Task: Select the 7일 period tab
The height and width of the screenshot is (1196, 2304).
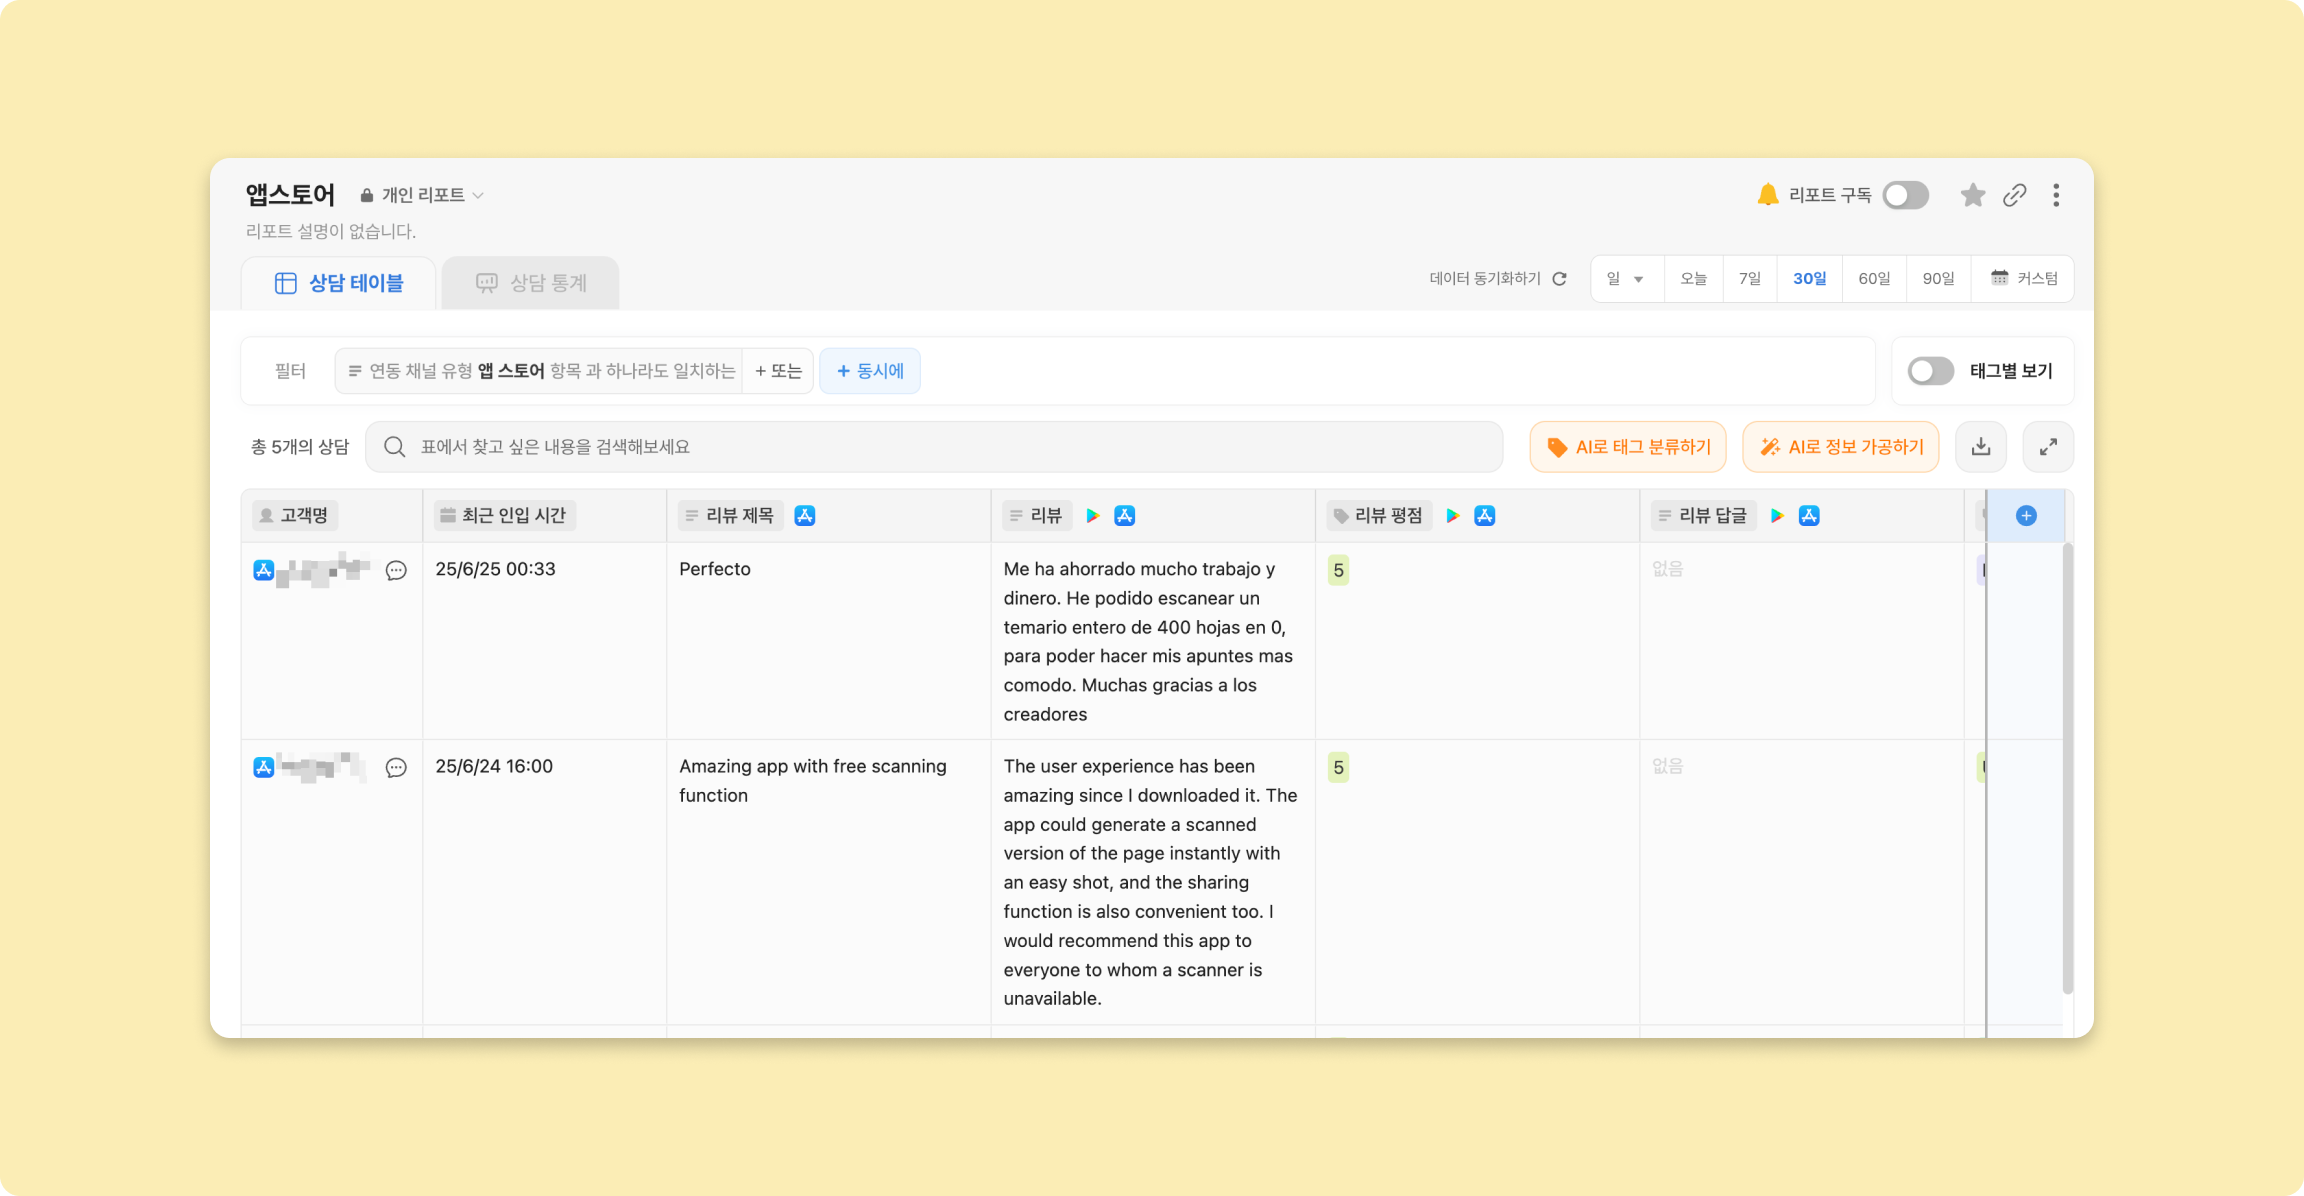Action: click(x=1749, y=279)
